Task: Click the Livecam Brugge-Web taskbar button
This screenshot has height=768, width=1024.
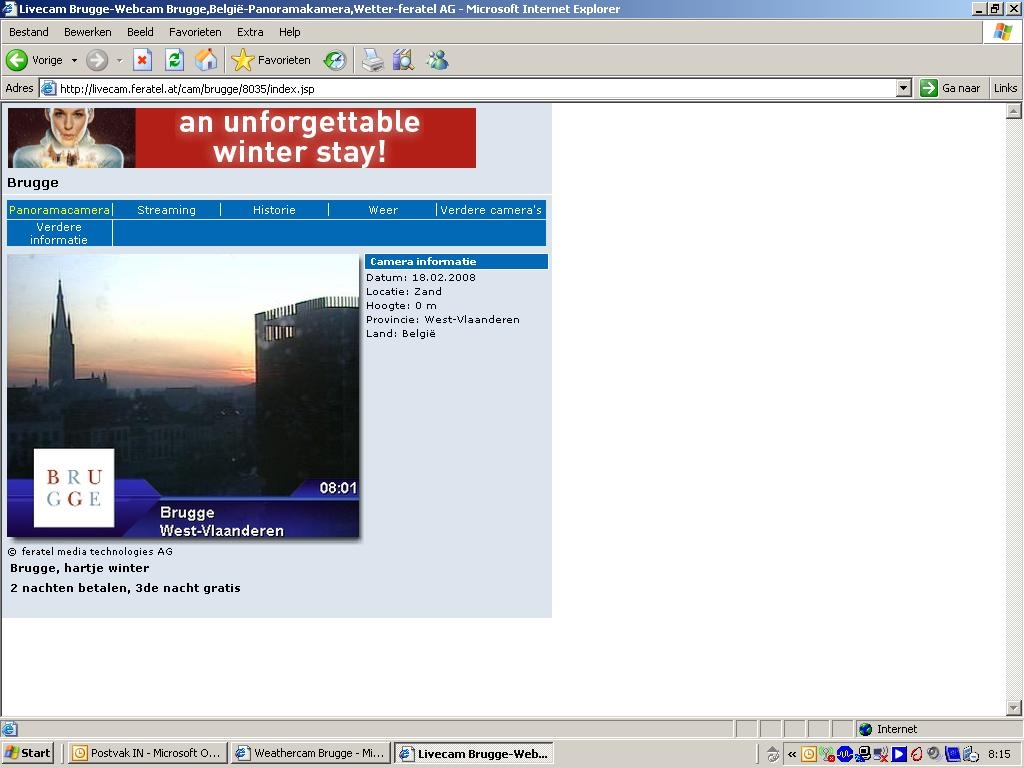Action: pyautogui.click(x=474, y=753)
